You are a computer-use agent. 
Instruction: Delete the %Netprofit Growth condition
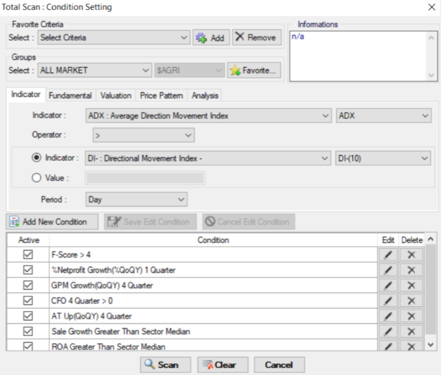tap(411, 270)
